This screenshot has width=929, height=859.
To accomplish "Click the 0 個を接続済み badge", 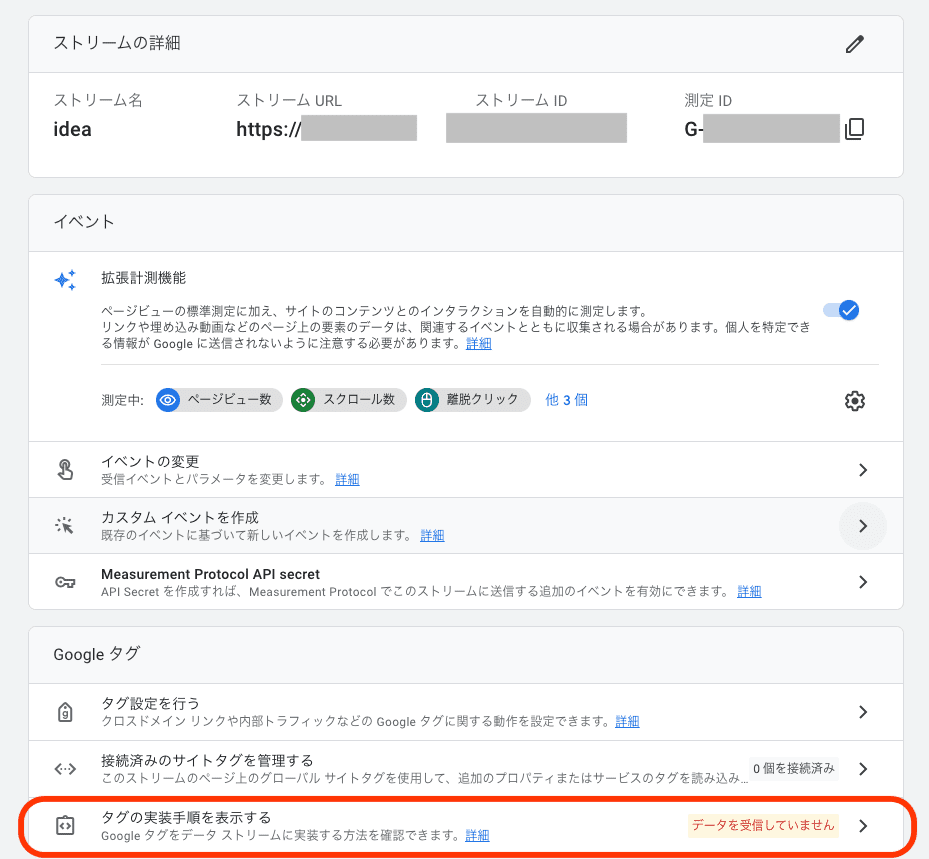I will [x=793, y=768].
